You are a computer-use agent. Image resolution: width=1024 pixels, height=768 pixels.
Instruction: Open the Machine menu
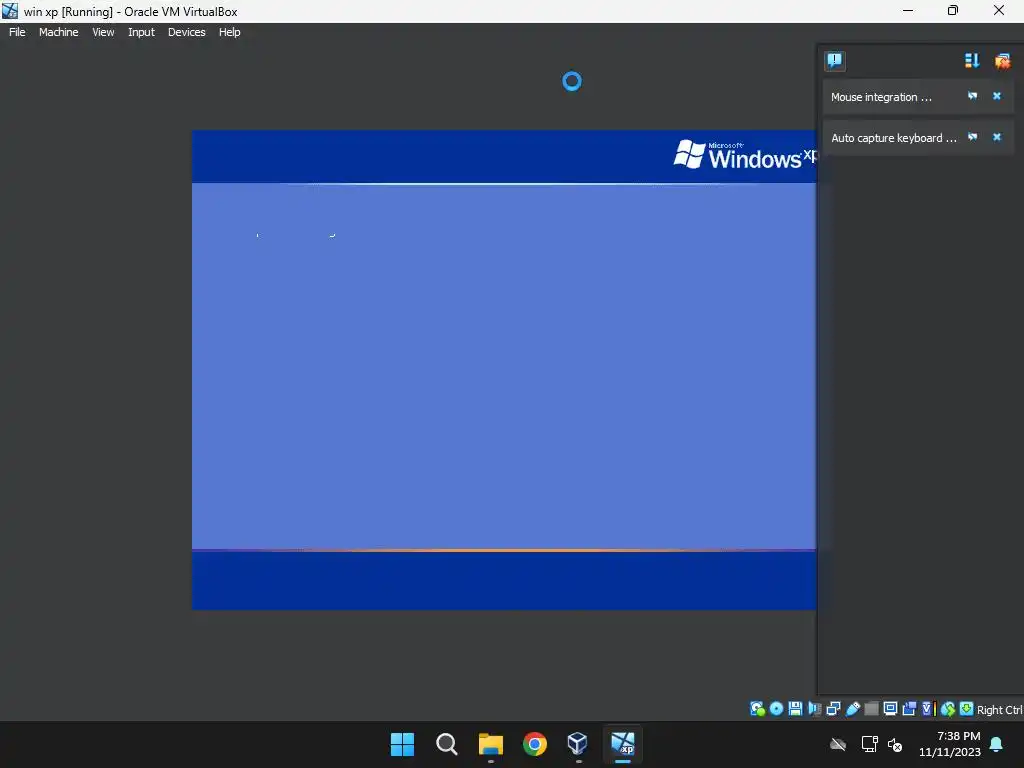58,32
